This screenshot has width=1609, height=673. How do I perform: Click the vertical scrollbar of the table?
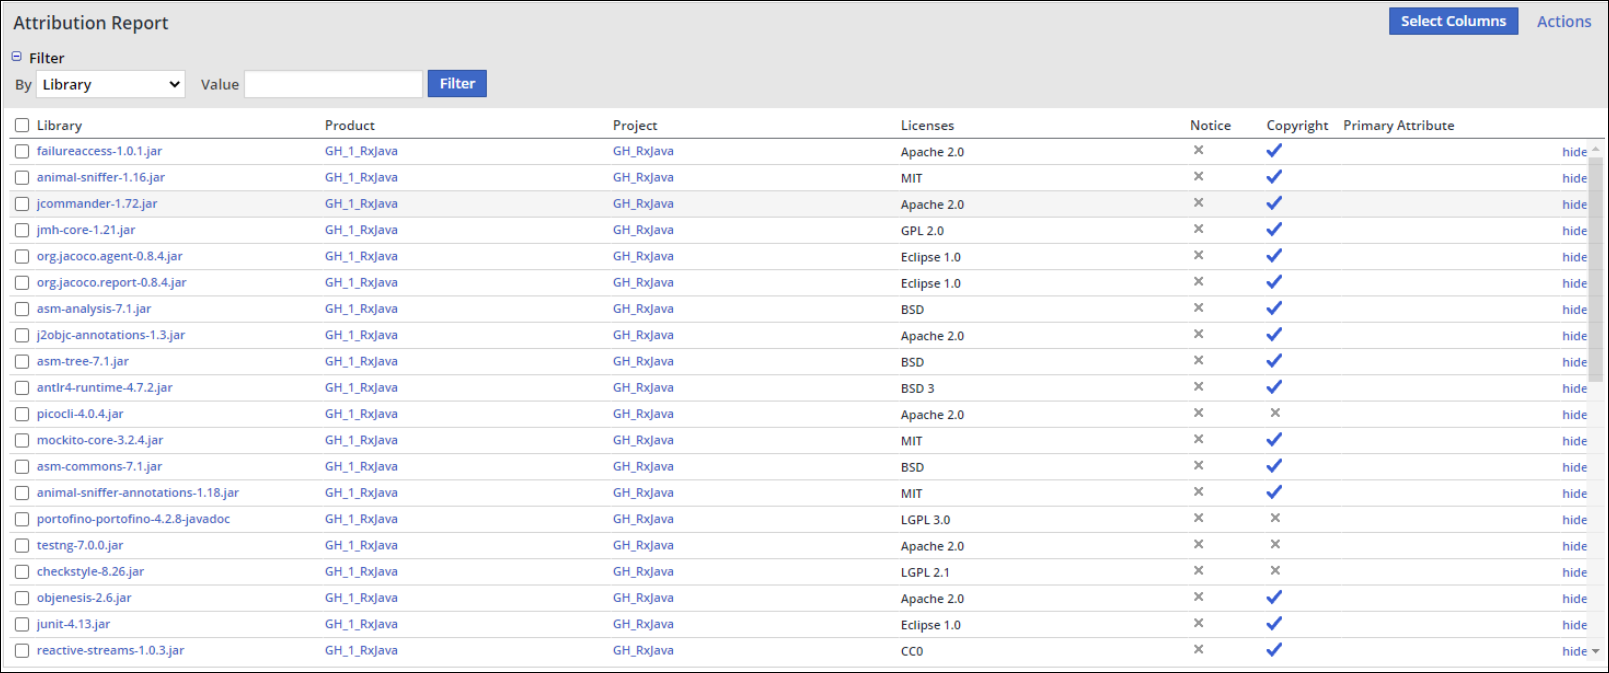[x=1595, y=270]
